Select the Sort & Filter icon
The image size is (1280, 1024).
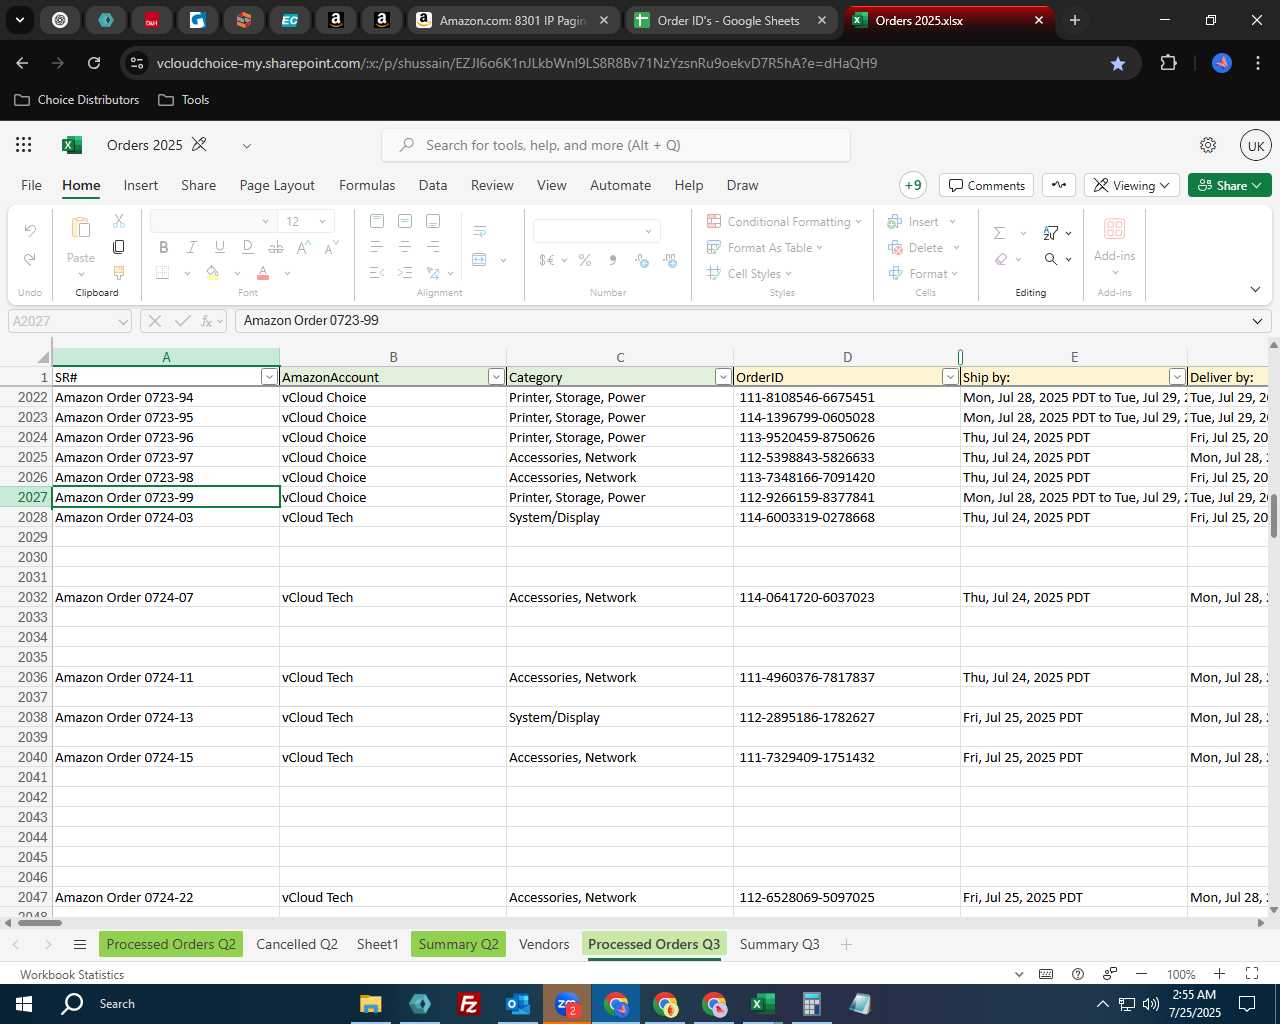point(1051,232)
